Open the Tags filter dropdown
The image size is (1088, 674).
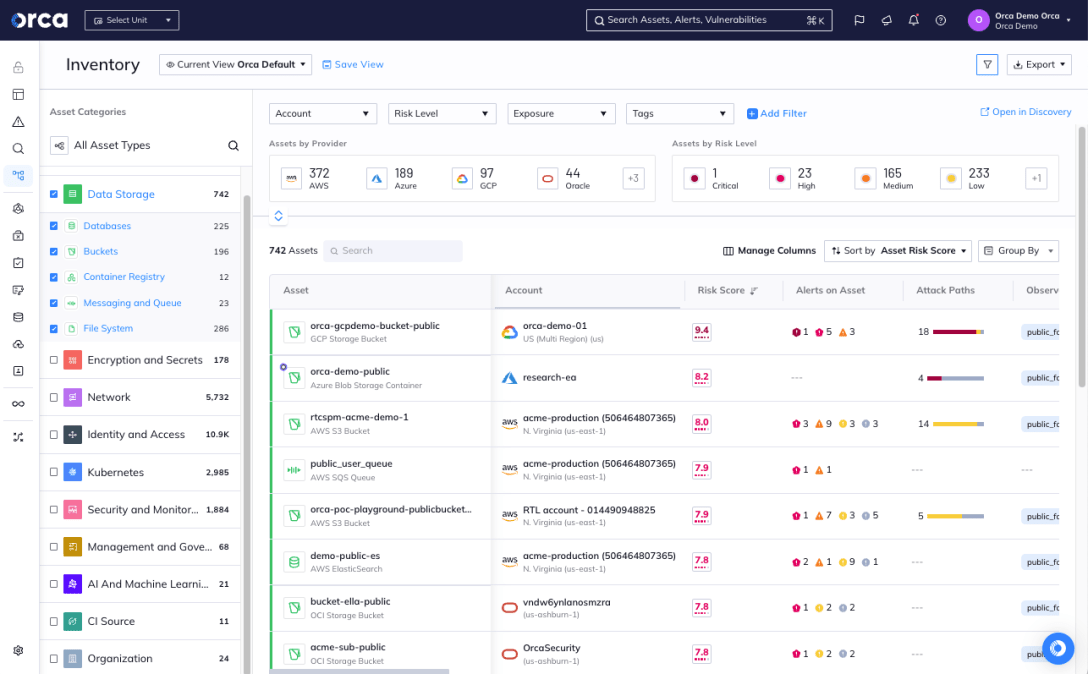pos(680,114)
